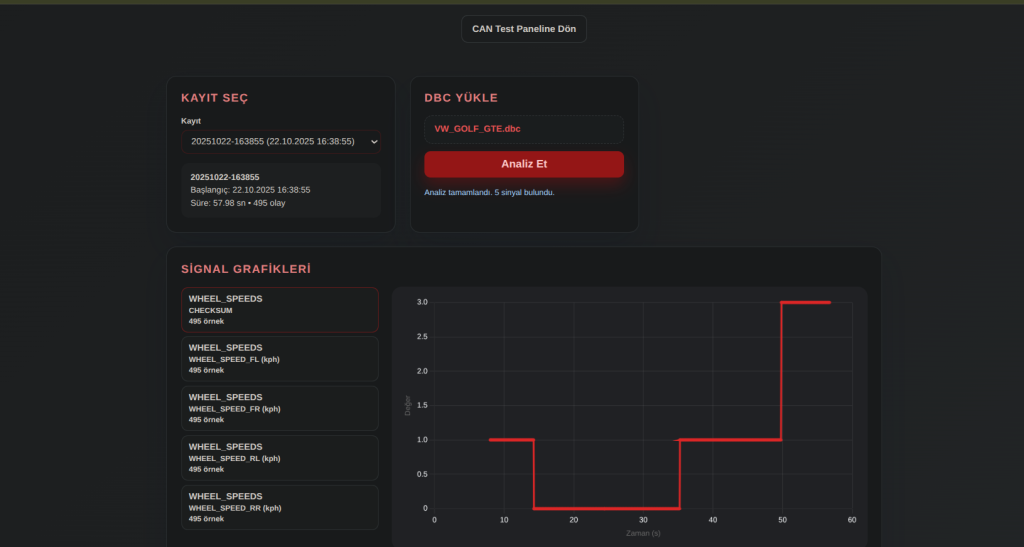This screenshot has width=1024, height=547.
Task: Open the WHEEL_SPEED_RR signal graph
Action: tap(280, 507)
